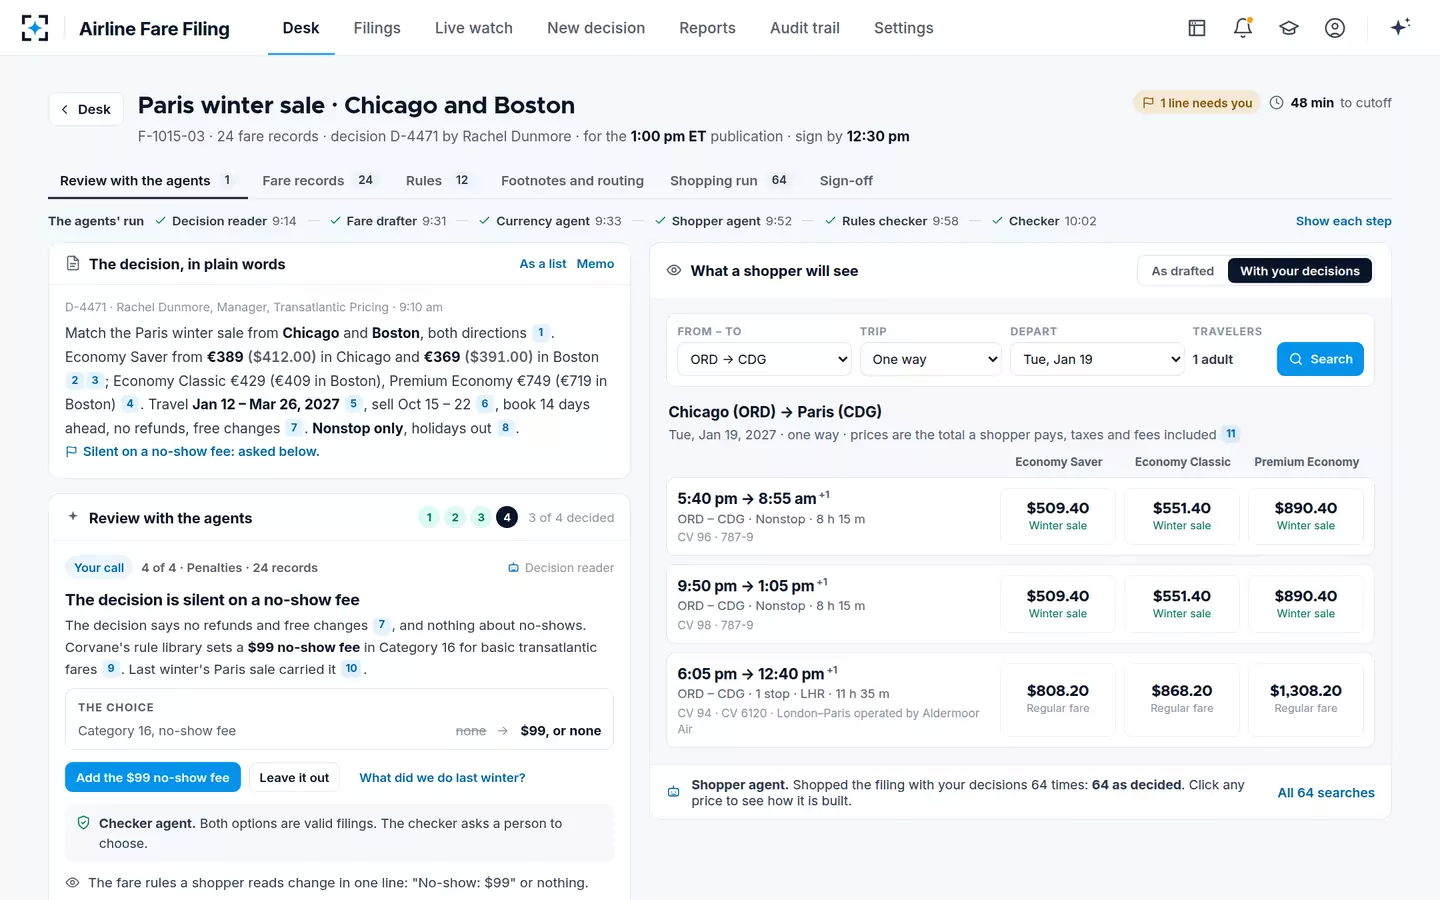Jump to review step 1
This screenshot has height=900, width=1440.
429,517
